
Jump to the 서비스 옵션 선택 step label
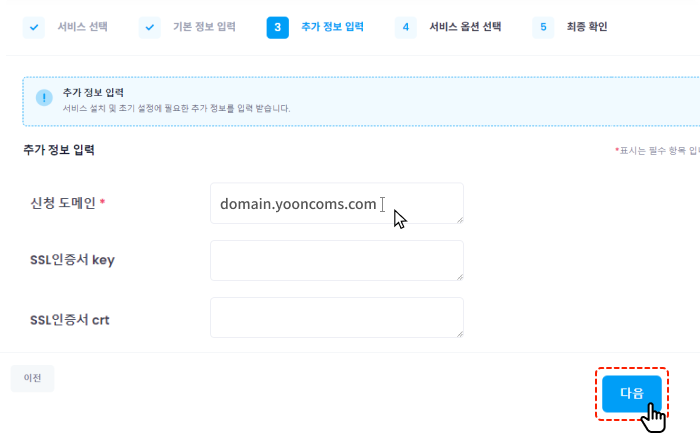pos(465,27)
